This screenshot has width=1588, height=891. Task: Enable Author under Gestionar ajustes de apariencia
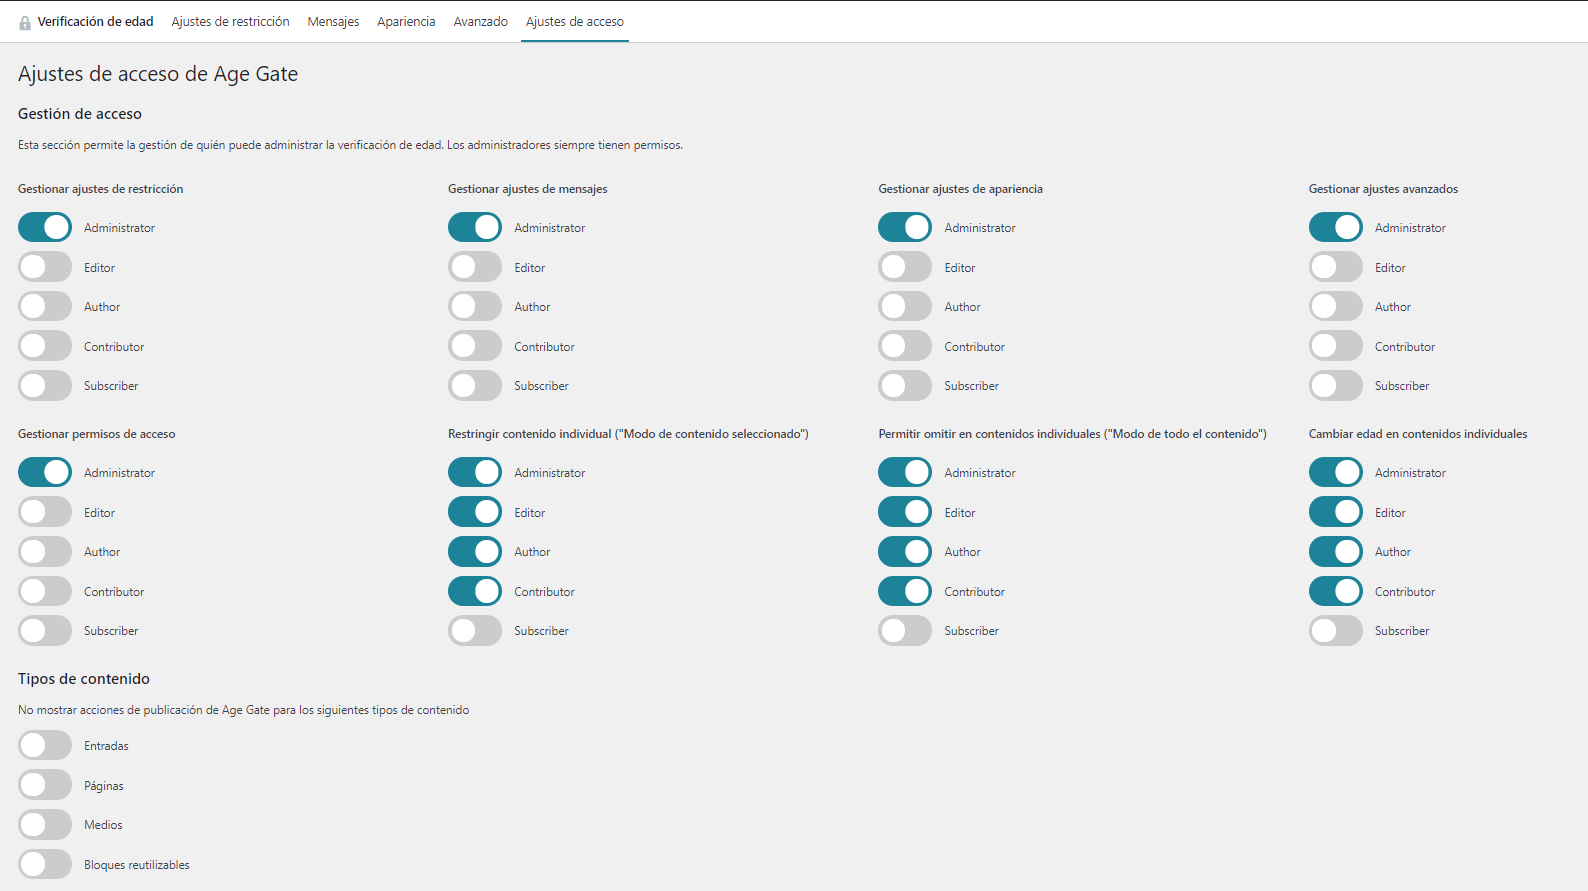tap(905, 306)
